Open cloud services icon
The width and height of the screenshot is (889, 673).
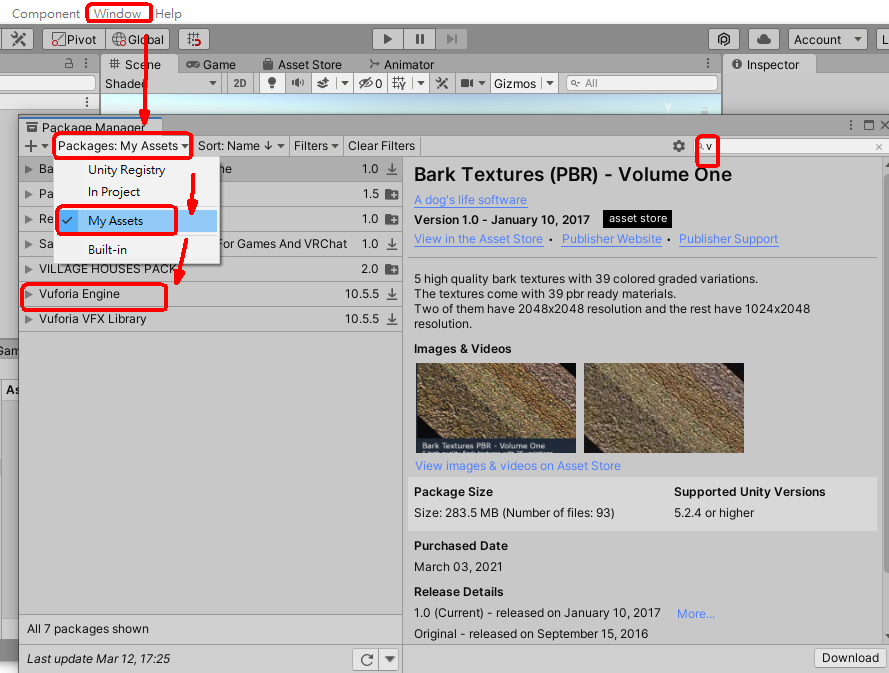[x=764, y=39]
